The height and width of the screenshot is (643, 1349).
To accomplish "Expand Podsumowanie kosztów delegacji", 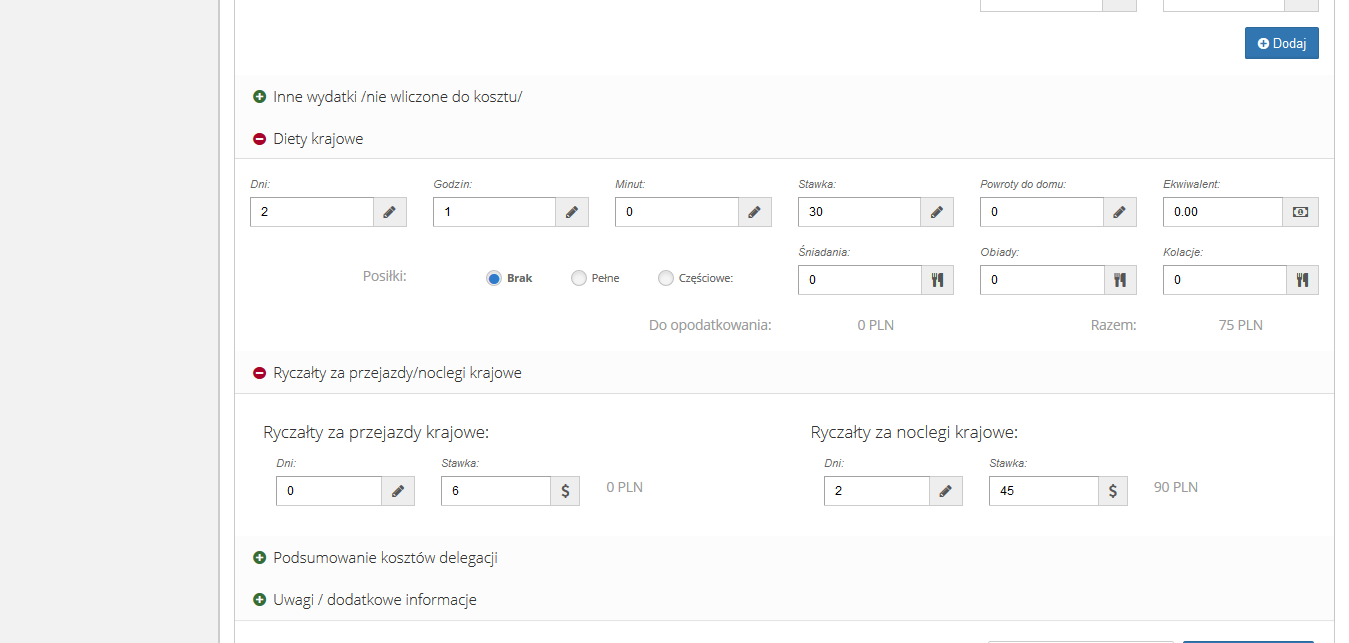I will coord(260,558).
